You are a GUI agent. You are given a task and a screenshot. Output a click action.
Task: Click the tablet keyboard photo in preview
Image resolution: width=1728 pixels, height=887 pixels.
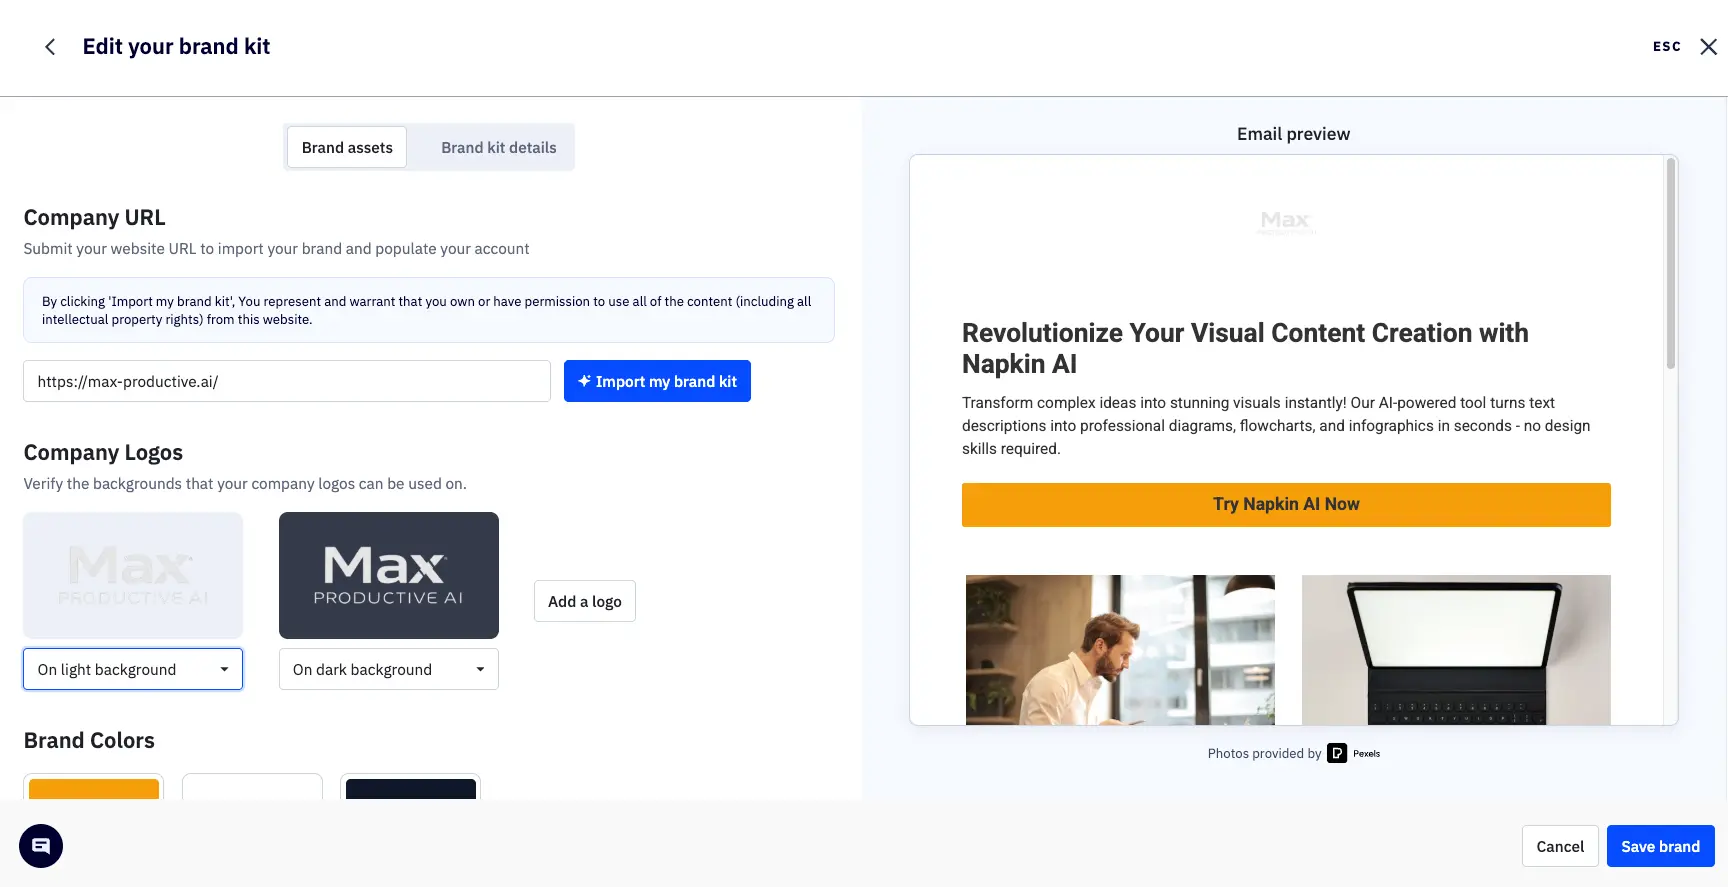(1456, 650)
